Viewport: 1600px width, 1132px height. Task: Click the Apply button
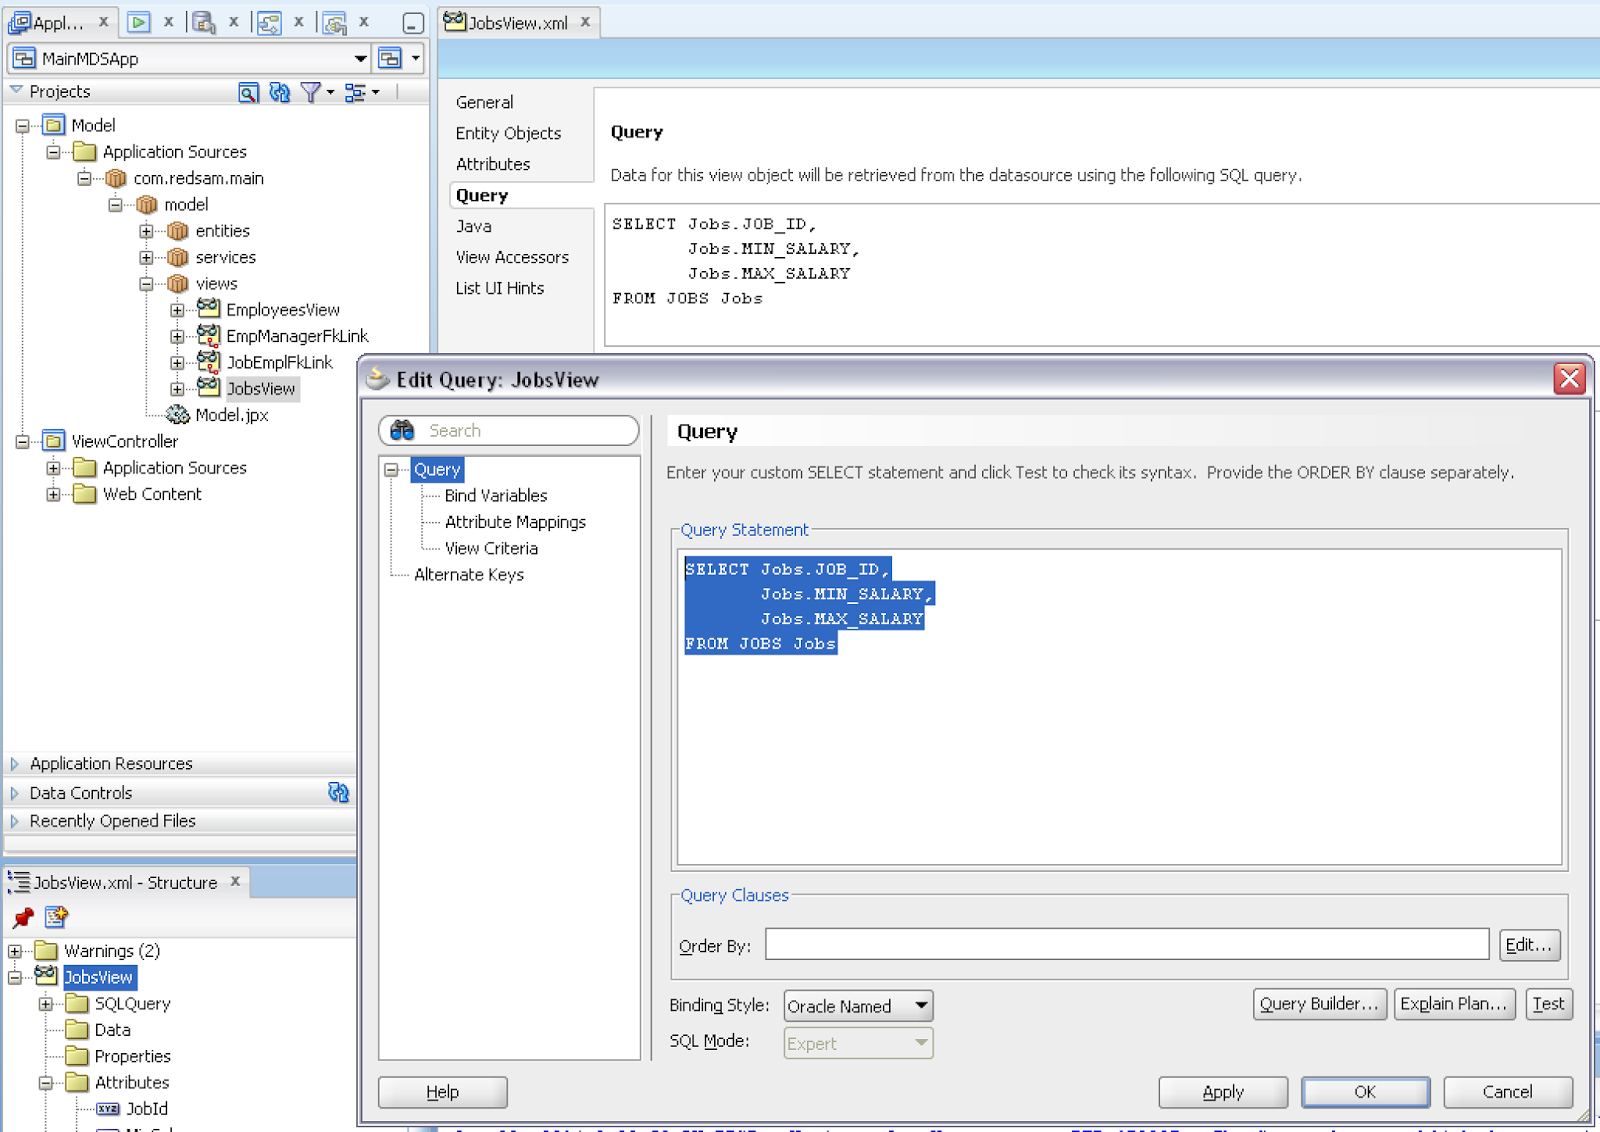click(x=1223, y=1092)
